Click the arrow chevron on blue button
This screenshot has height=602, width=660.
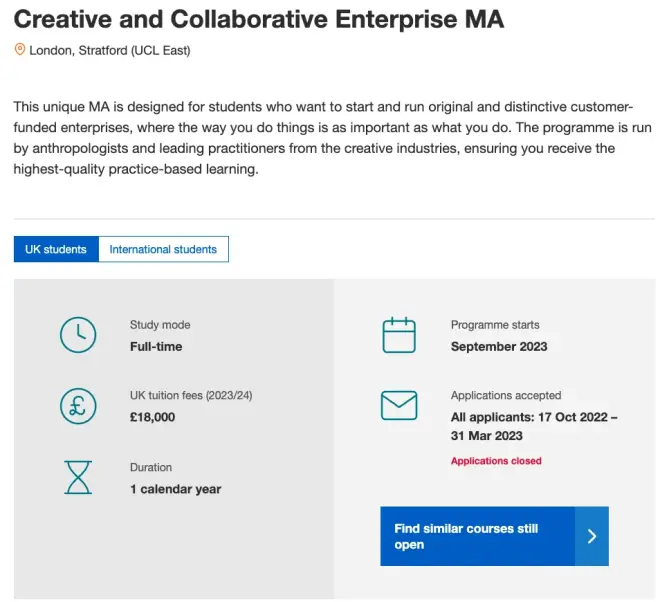coord(592,536)
